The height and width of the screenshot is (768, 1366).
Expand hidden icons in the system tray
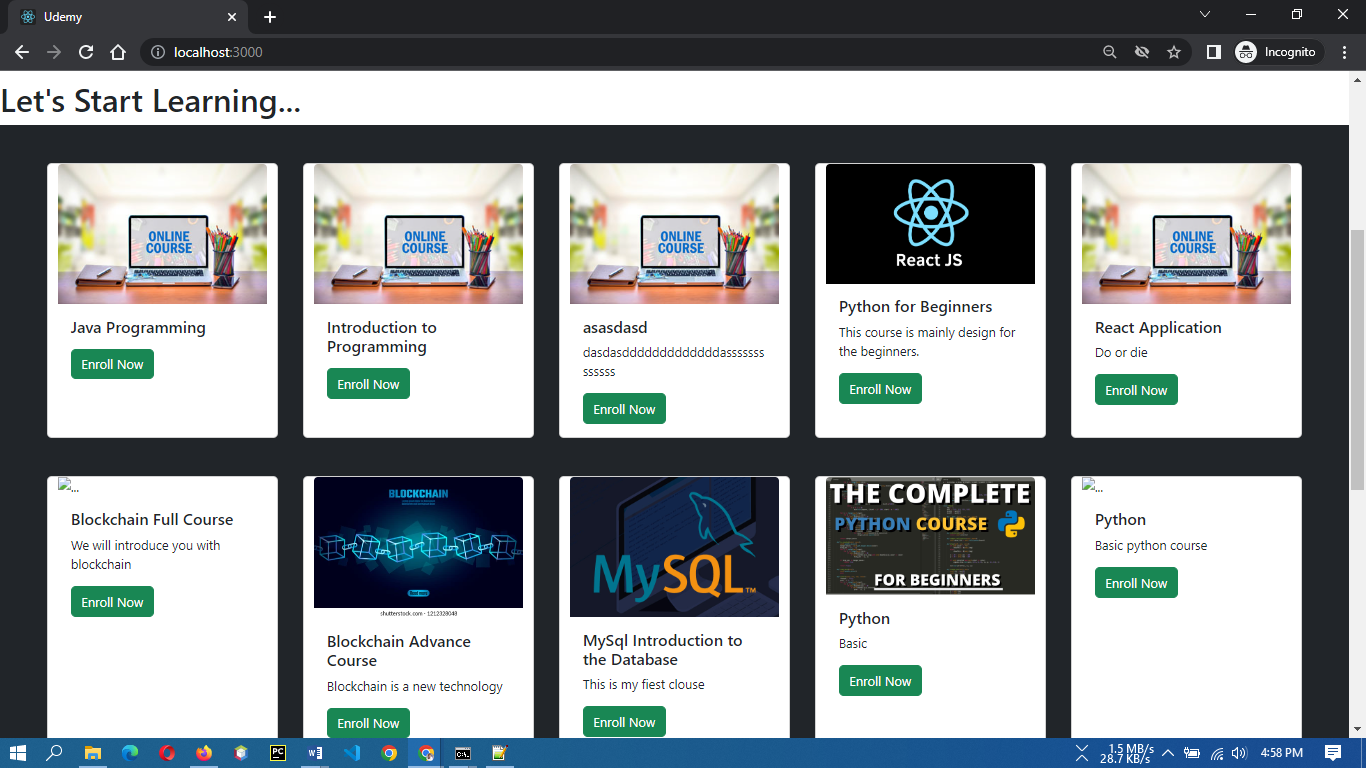[1166, 753]
